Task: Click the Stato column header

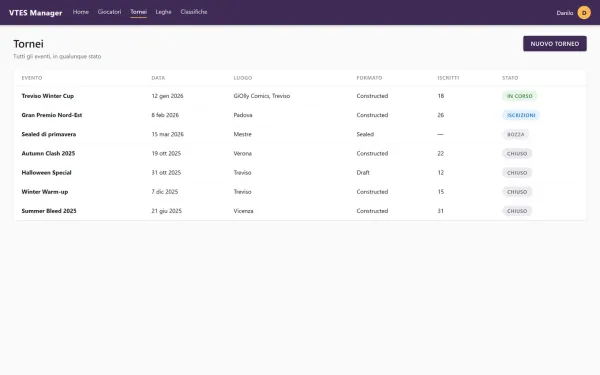Action: click(510, 78)
